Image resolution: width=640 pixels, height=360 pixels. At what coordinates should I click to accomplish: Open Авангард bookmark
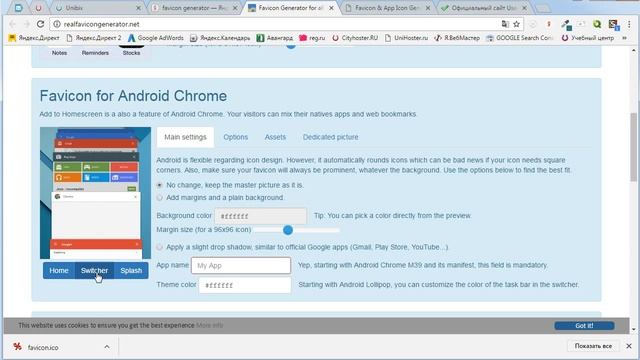pyautogui.click(x=274, y=38)
